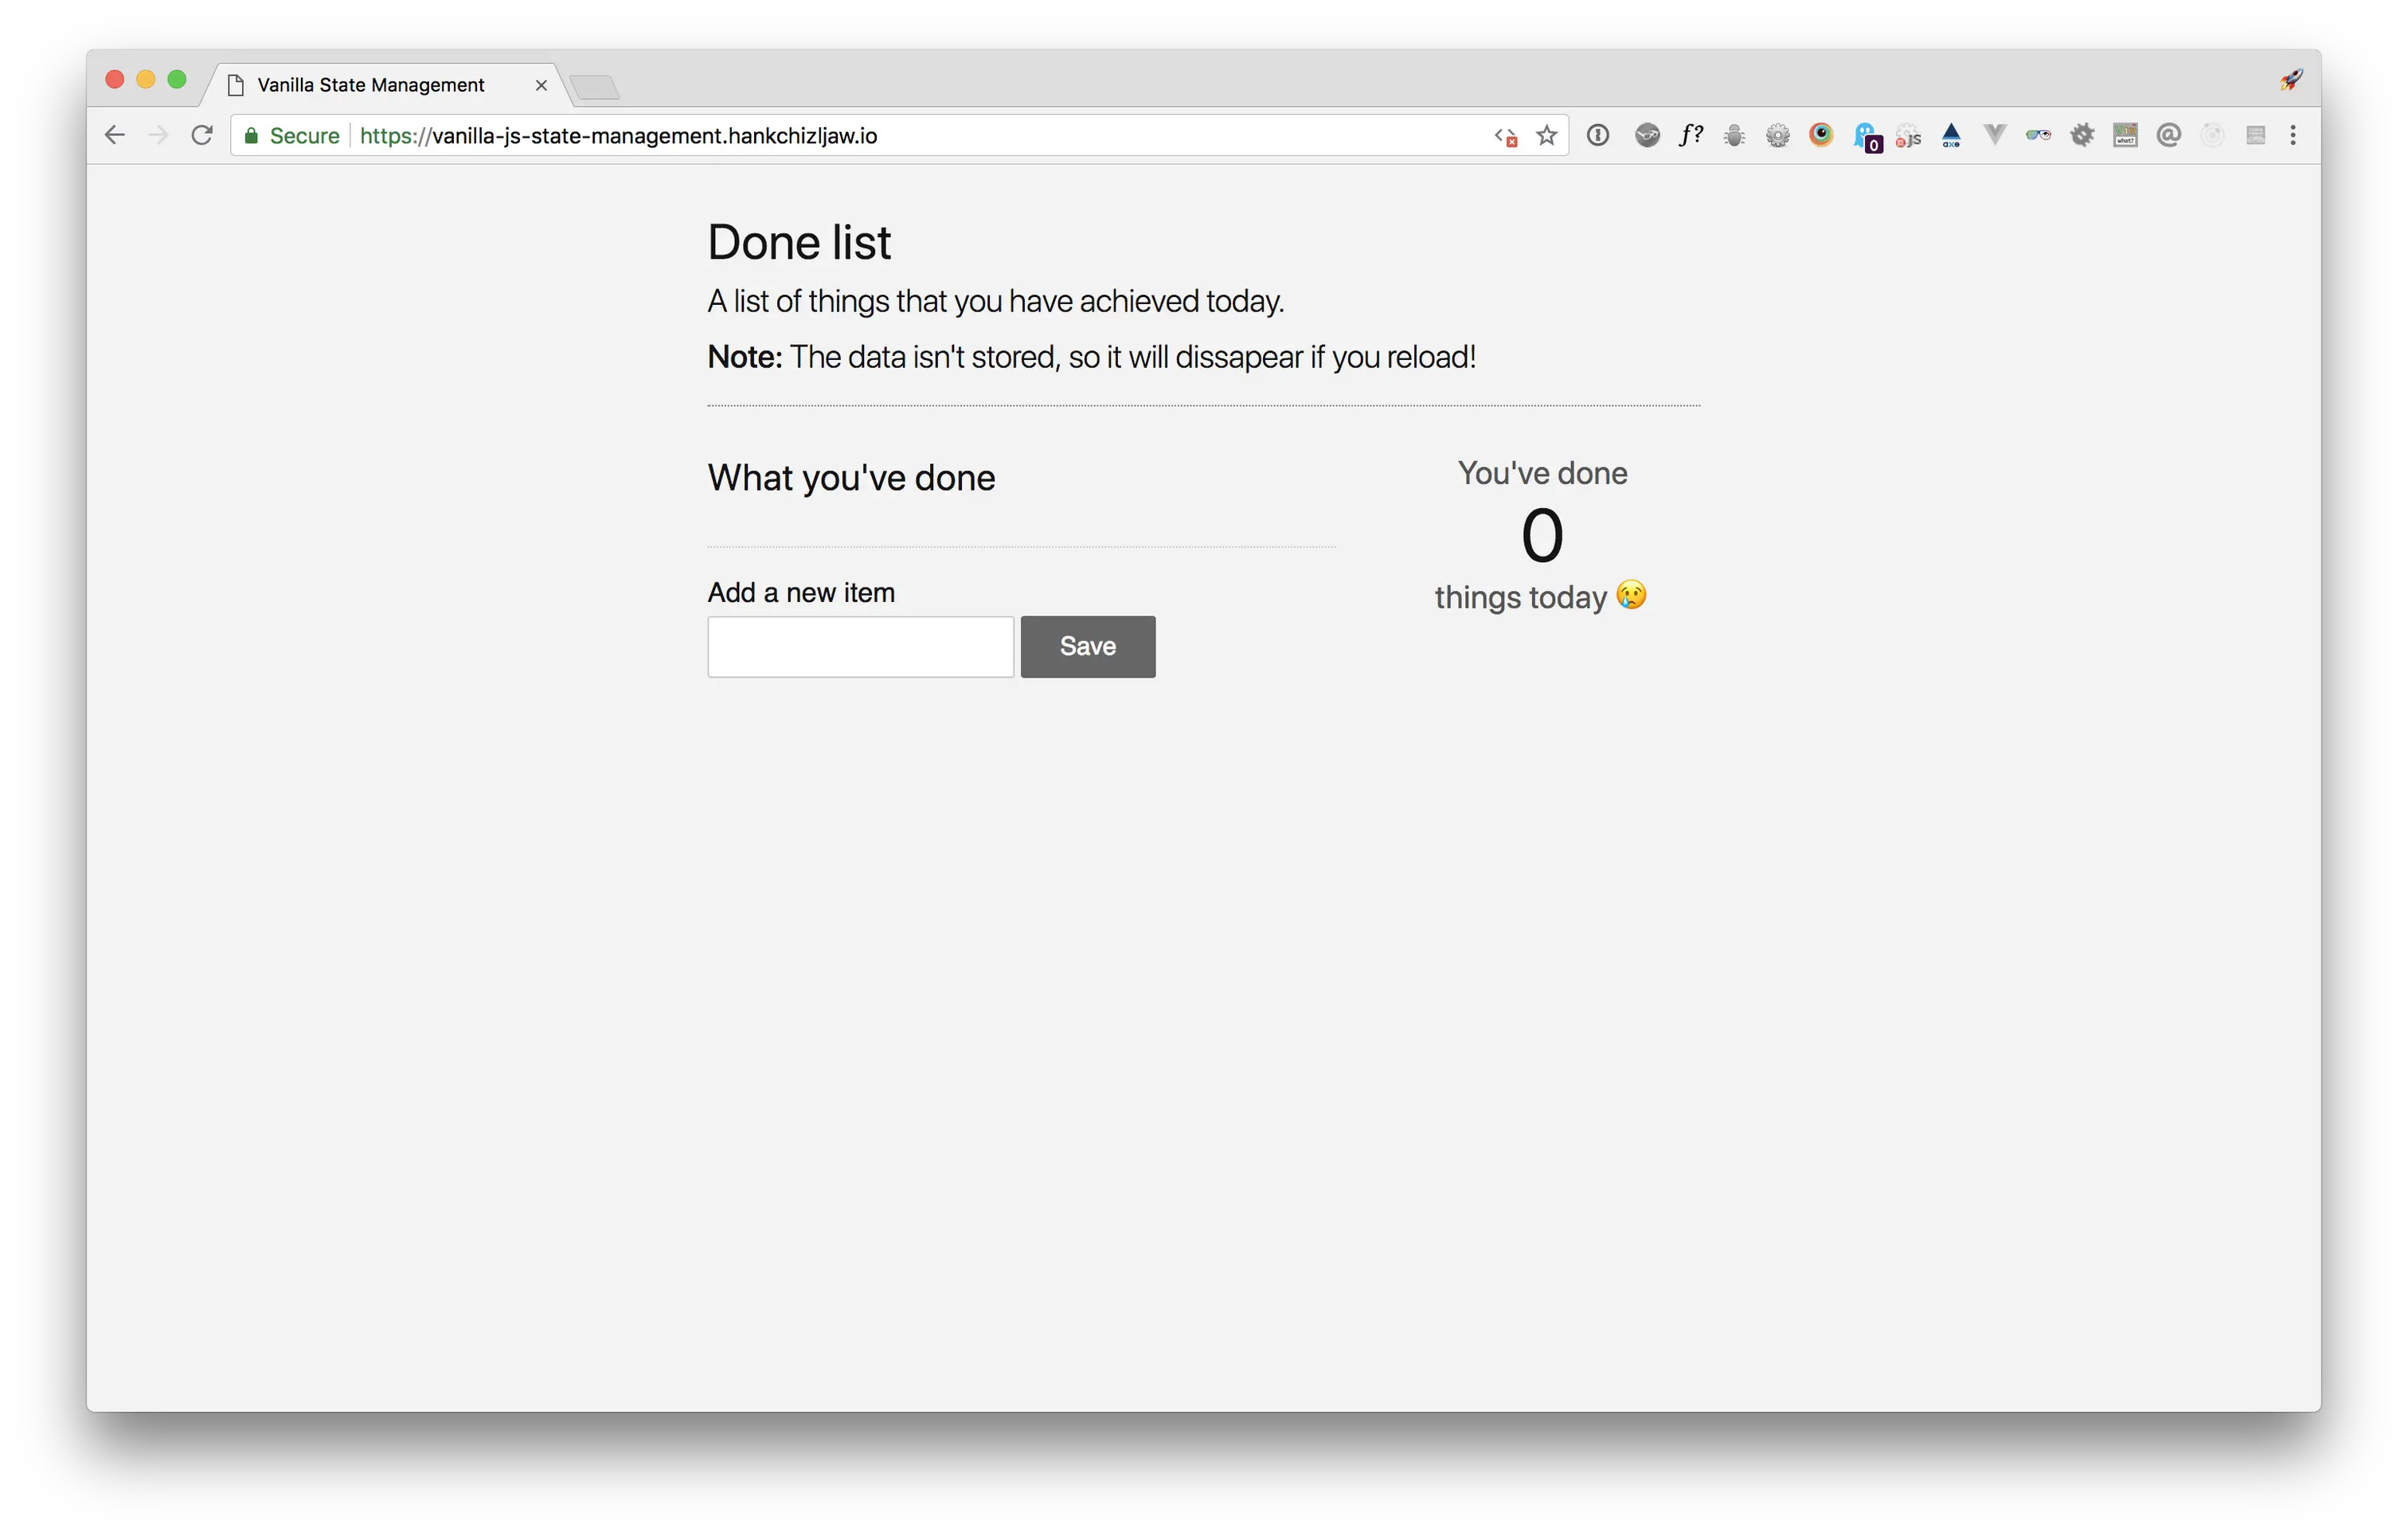Screen dimensions: 2408x1536
Task: Open the JS toggle extension icon
Action: (x=1908, y=135)
